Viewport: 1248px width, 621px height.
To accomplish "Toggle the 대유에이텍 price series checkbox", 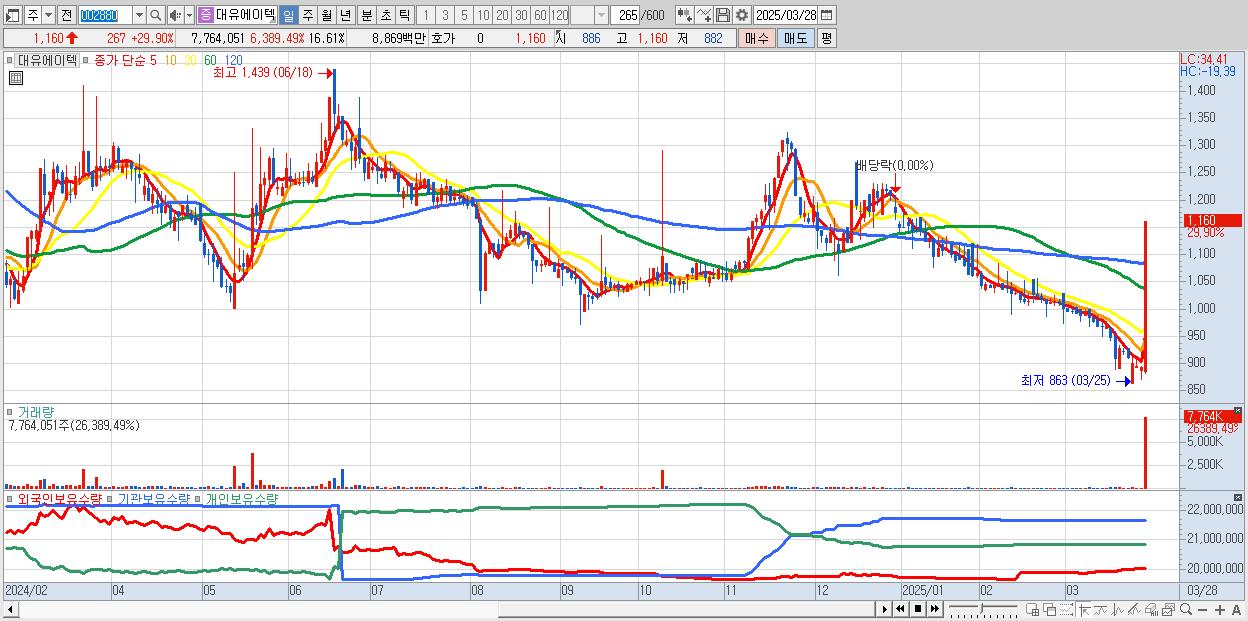I will (x=11, y=60).
